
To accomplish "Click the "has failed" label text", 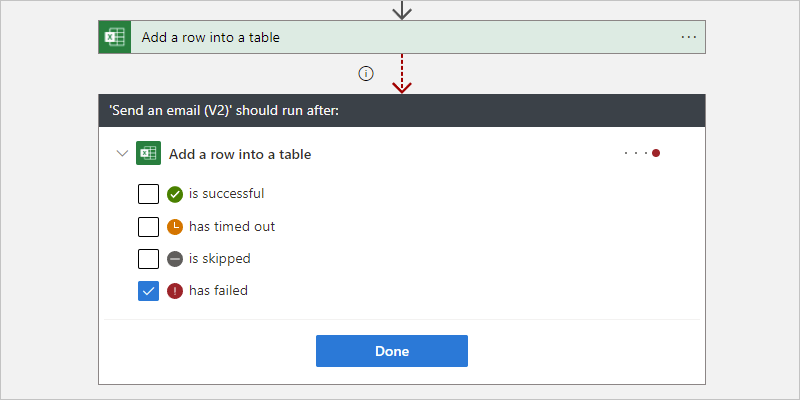I will click(218, 291).
